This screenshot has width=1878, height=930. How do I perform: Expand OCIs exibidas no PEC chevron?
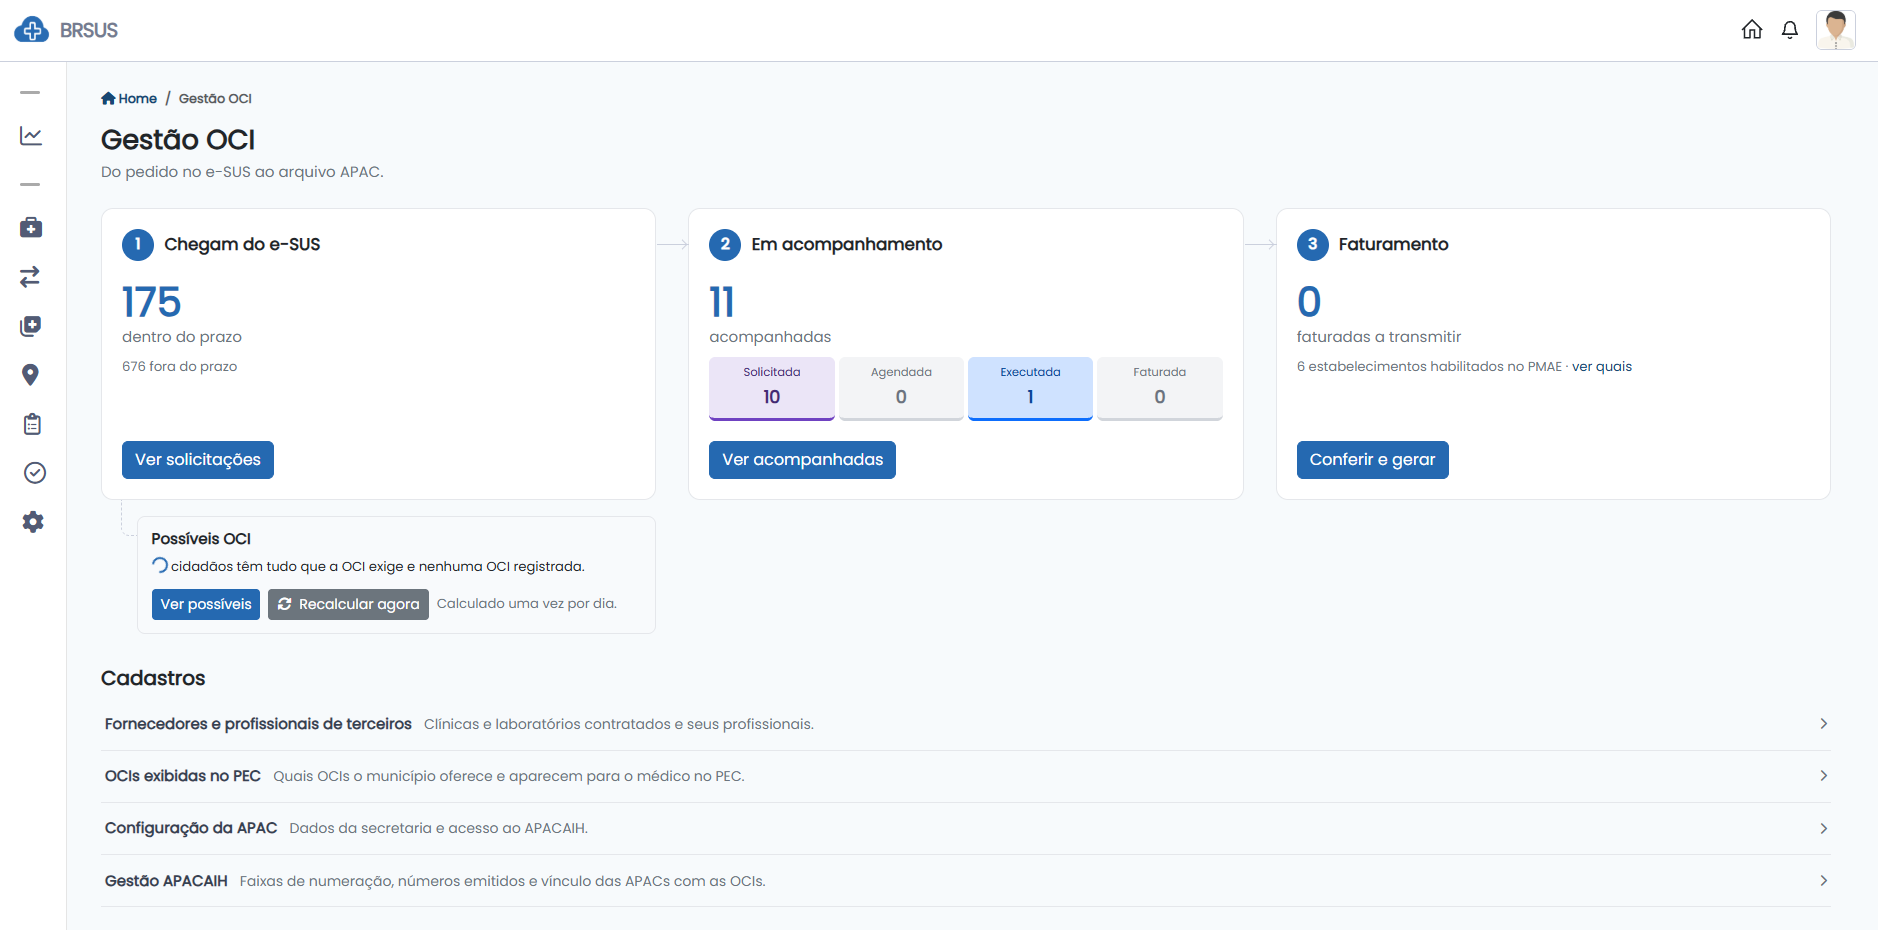tap(1824, 776)
